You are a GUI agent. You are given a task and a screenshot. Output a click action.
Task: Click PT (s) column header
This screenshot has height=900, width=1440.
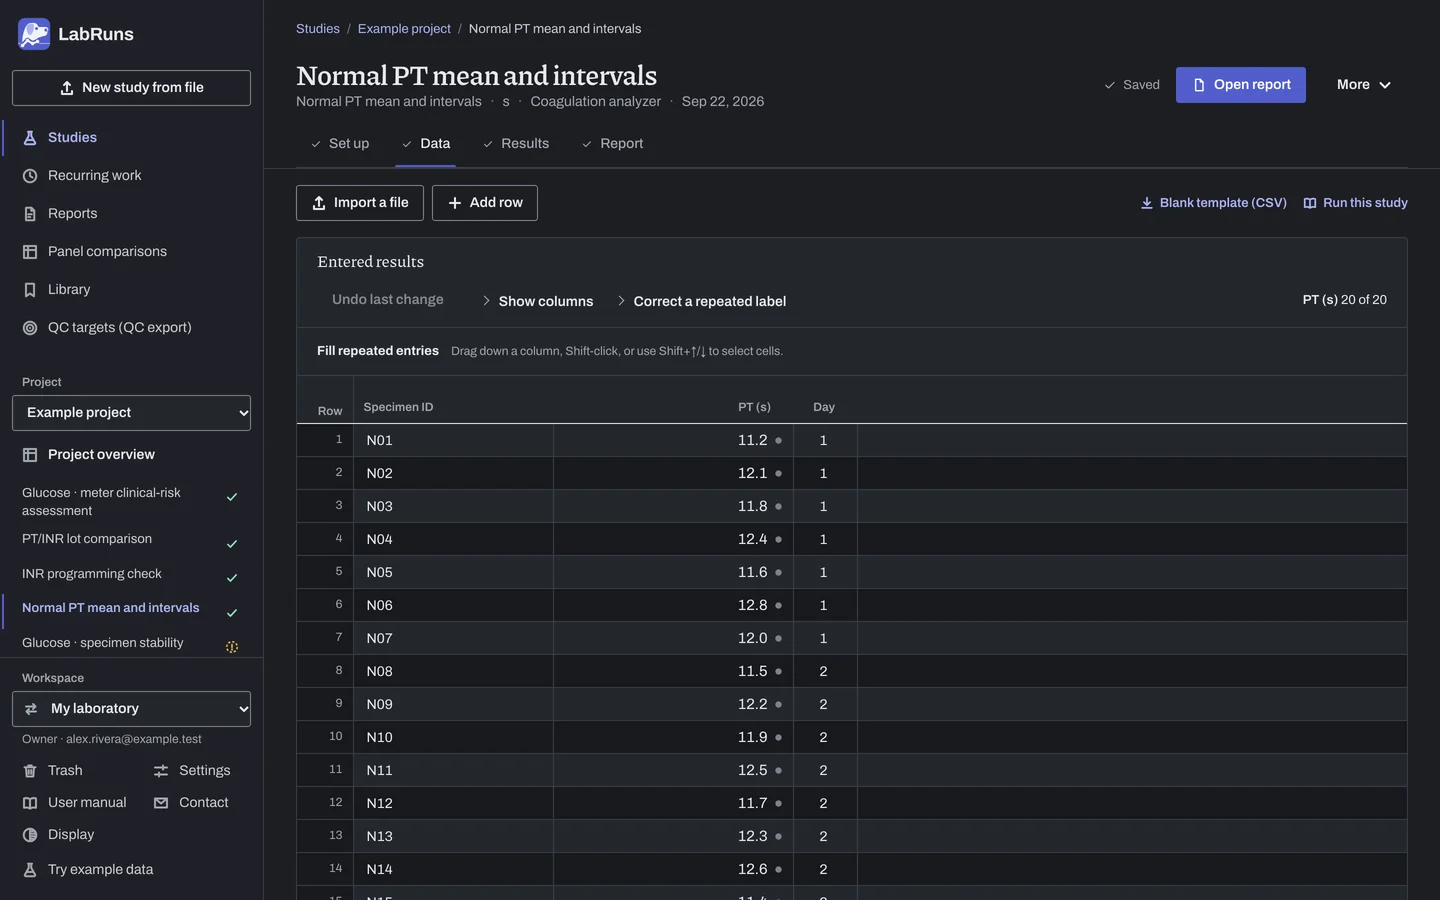[x=754, y=408]
